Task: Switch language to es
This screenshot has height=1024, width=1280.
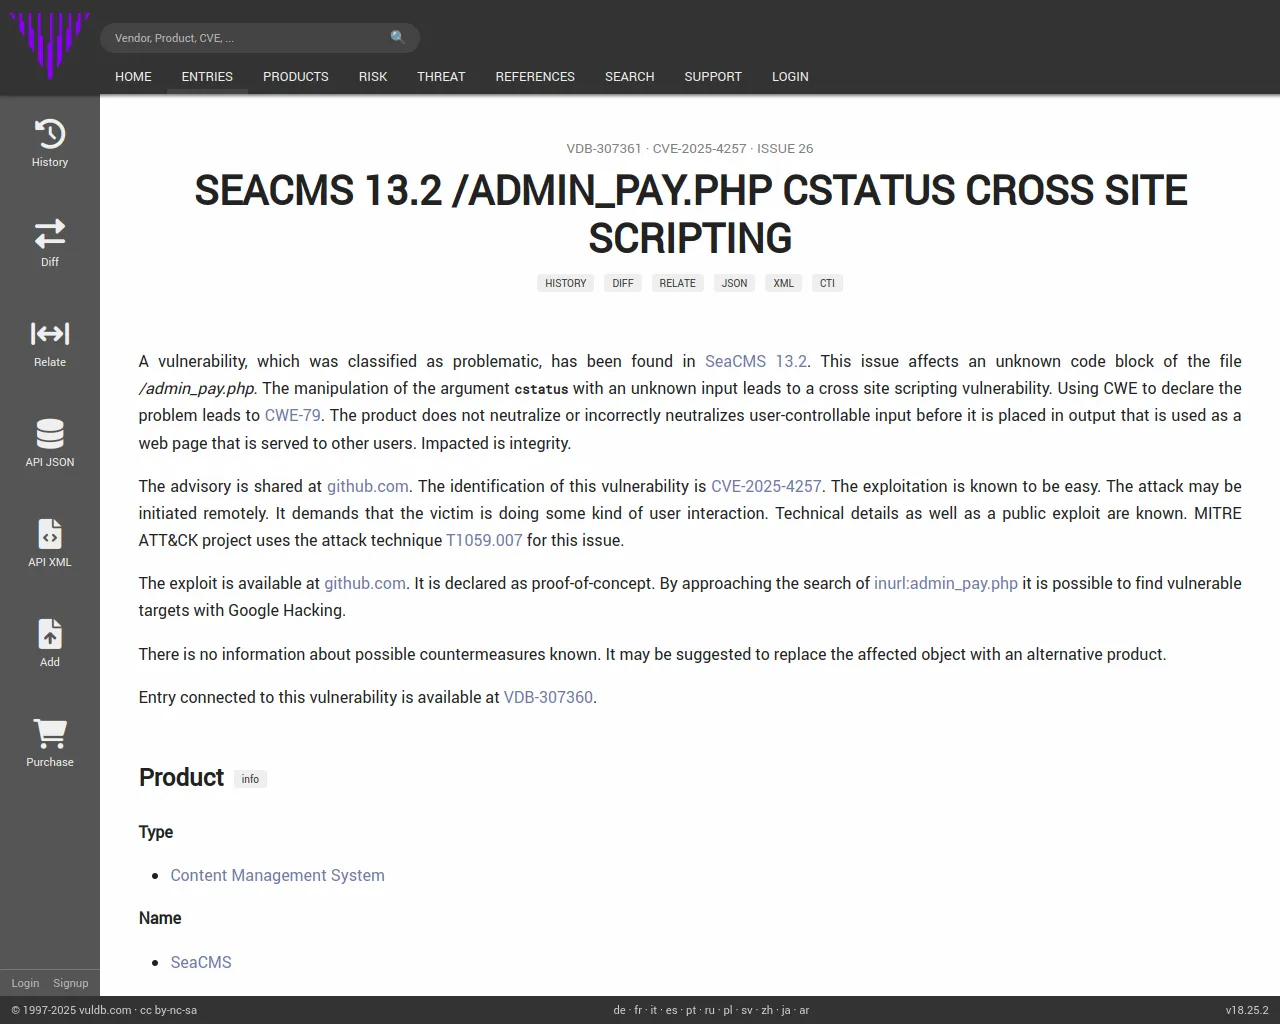Action: [x=672, y=1010]
